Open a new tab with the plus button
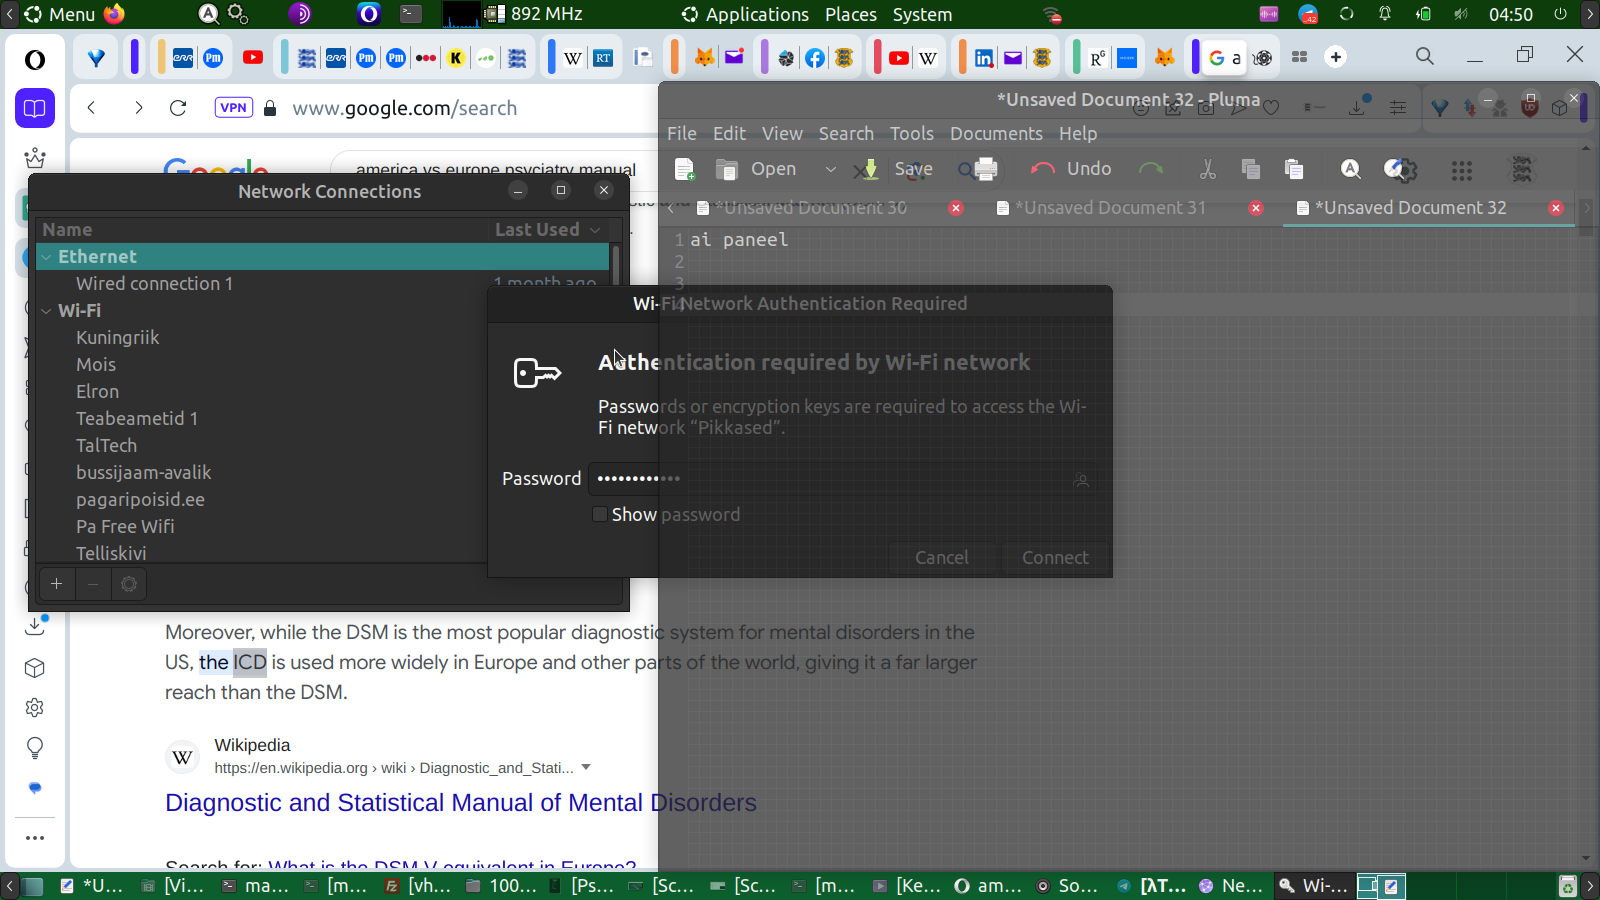The image size is (1600, 900). 1336,57
